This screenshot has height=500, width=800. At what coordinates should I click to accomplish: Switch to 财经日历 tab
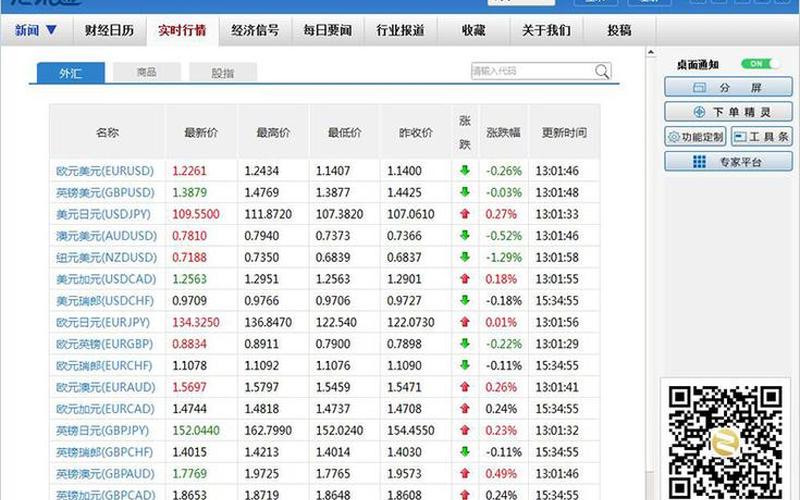click(x=109, y=31)
